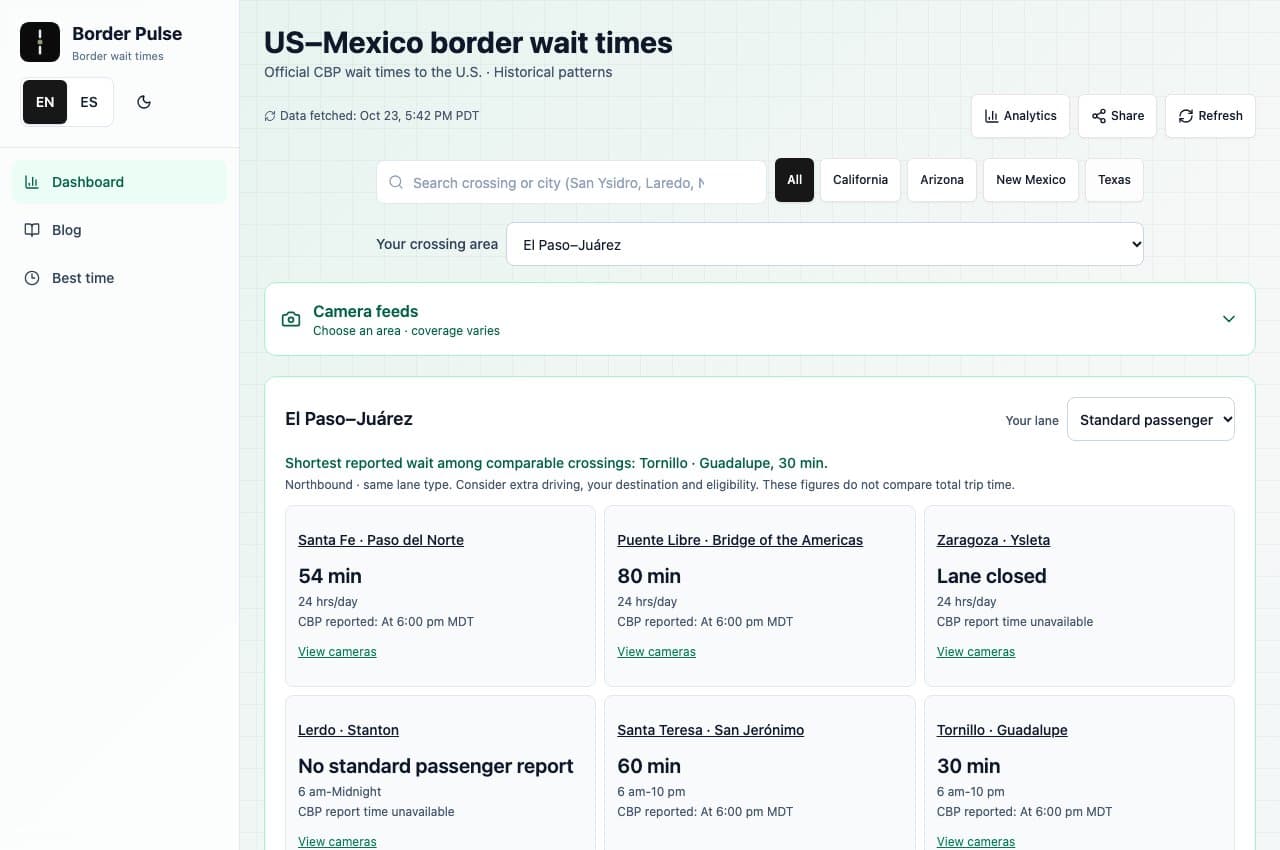Refresh the wait time data
Screen dimensions: 1280x850
click(1210, 116)
